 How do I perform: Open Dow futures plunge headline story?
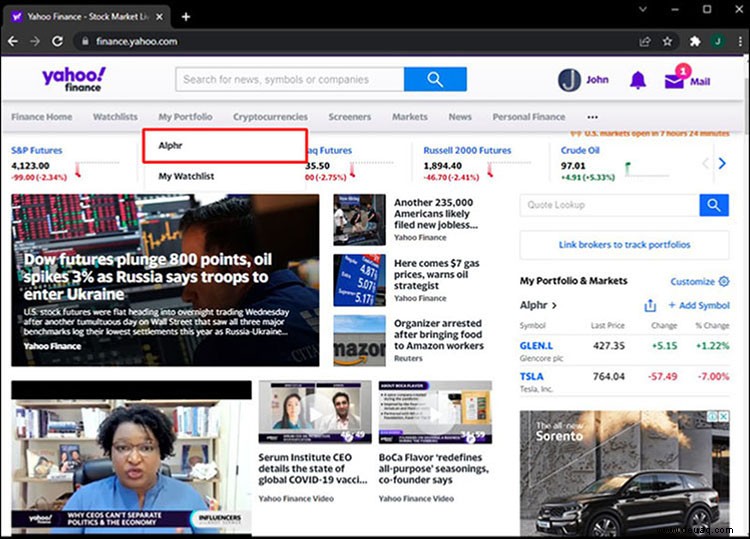(148, 276)
